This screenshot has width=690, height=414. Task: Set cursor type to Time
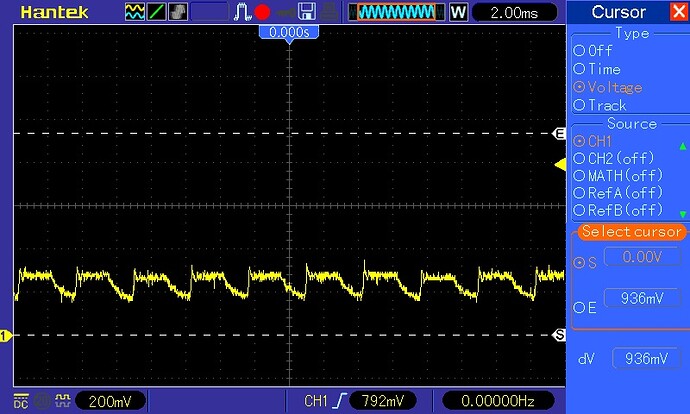(x=597, y=69)
